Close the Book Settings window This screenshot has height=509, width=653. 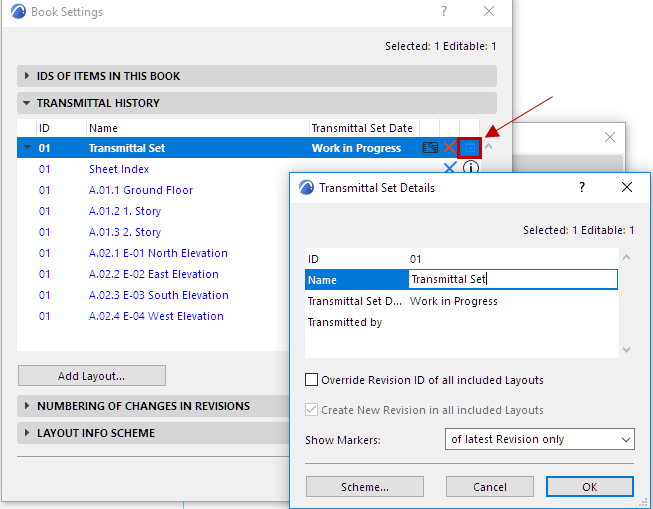point(489,11)
